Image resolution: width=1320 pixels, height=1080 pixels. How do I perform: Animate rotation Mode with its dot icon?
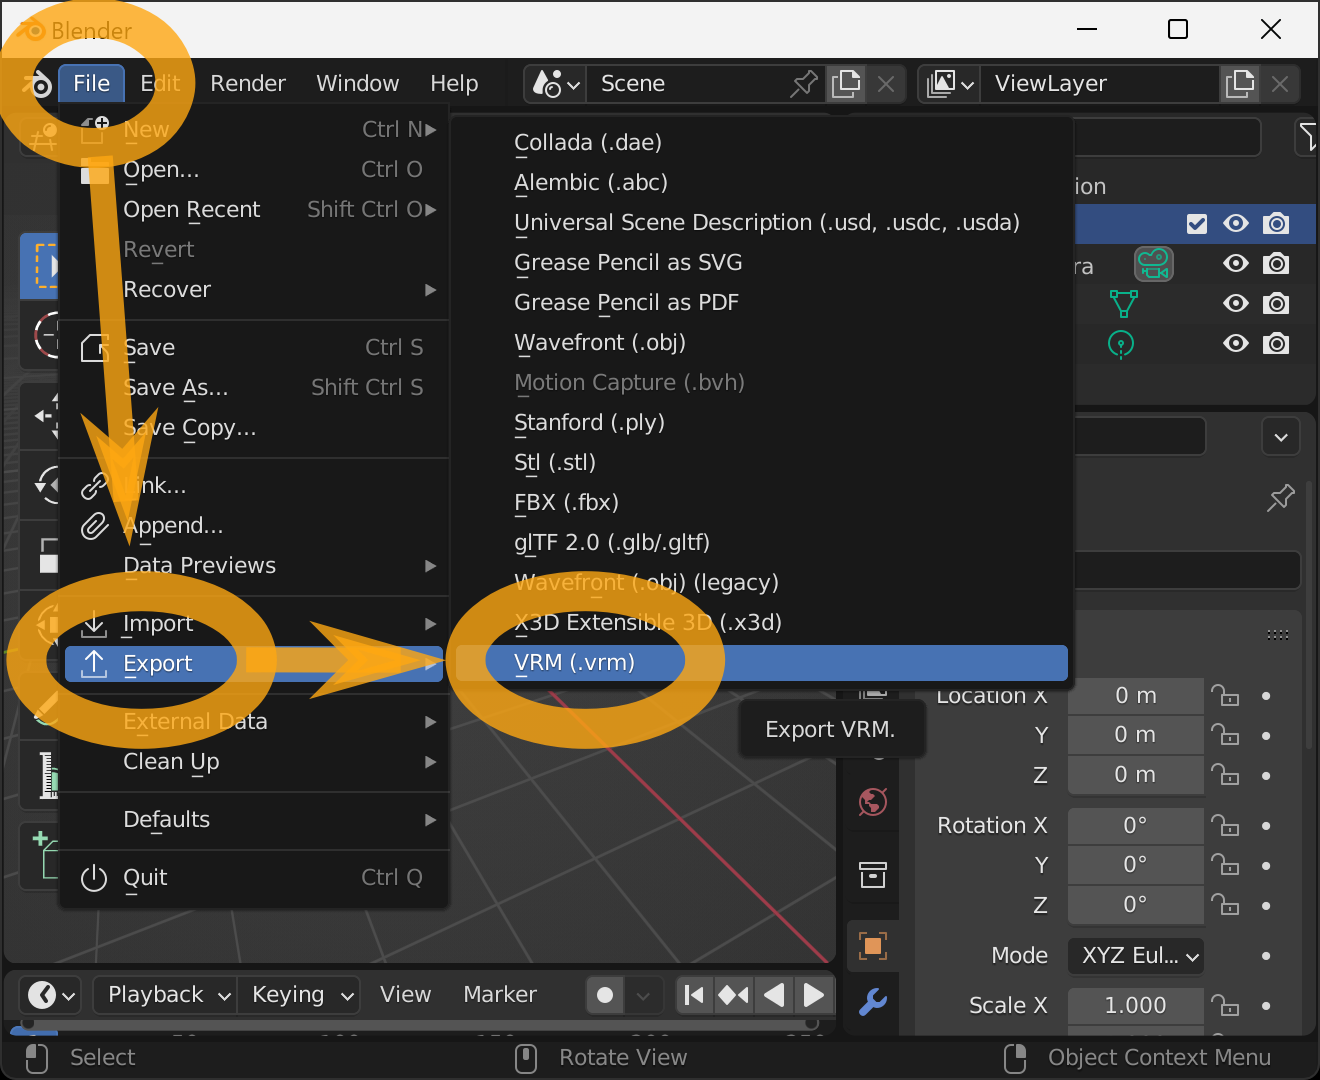click(x=1266, y=956)
